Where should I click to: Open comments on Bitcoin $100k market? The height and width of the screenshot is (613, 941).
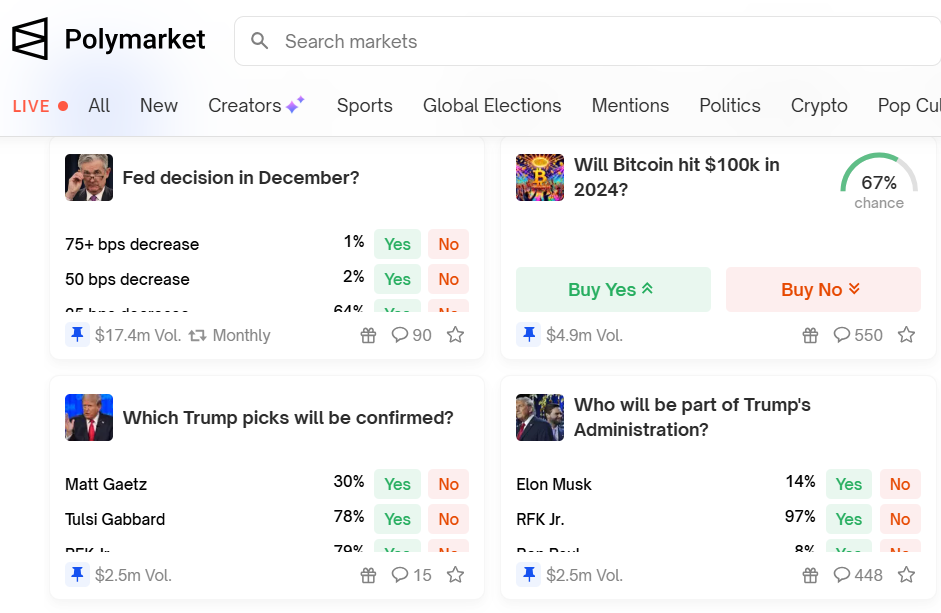[858, 335]
